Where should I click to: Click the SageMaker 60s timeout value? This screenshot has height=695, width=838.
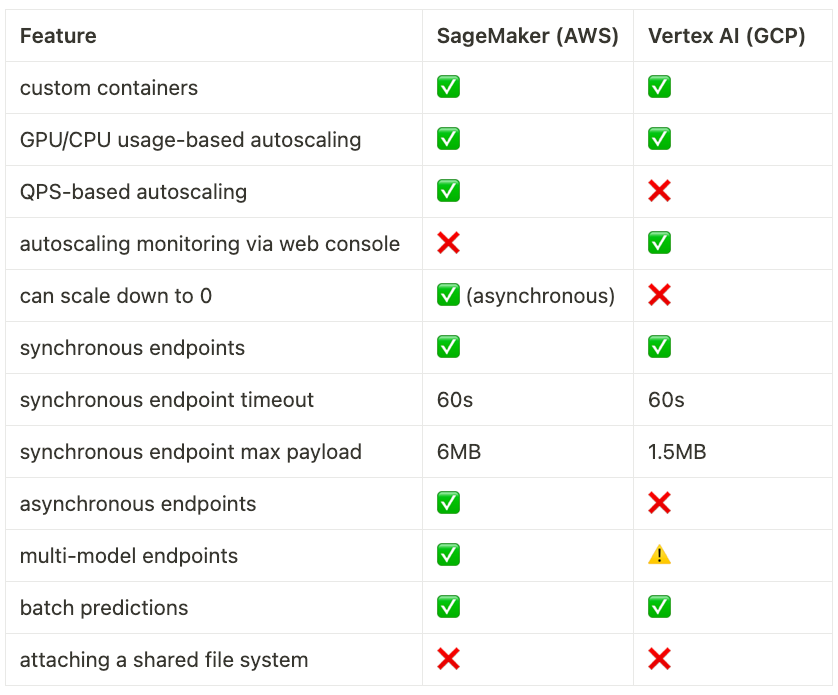[x=455, y=400]
